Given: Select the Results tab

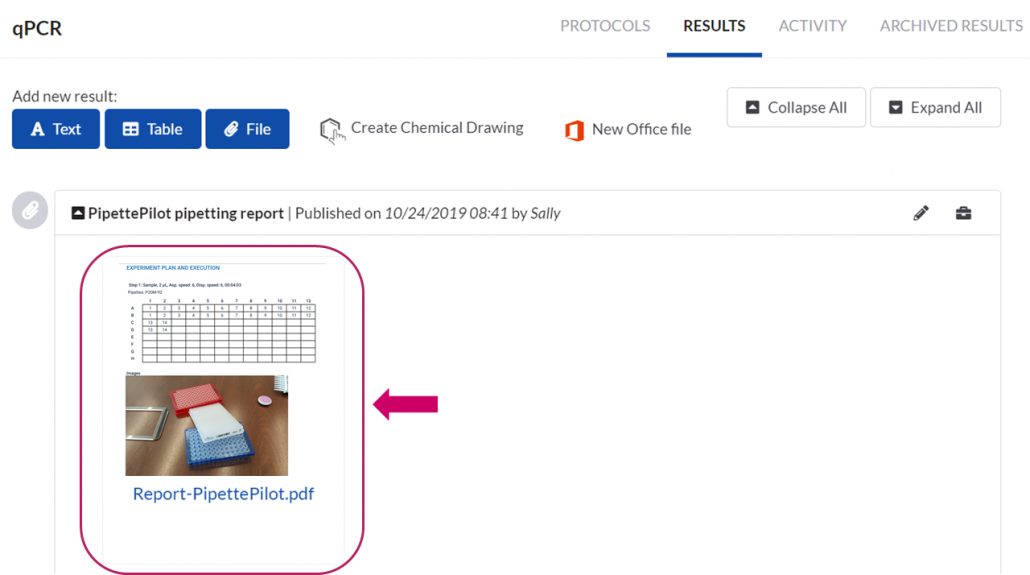Looking at the screenshot, I should [714, 26].
